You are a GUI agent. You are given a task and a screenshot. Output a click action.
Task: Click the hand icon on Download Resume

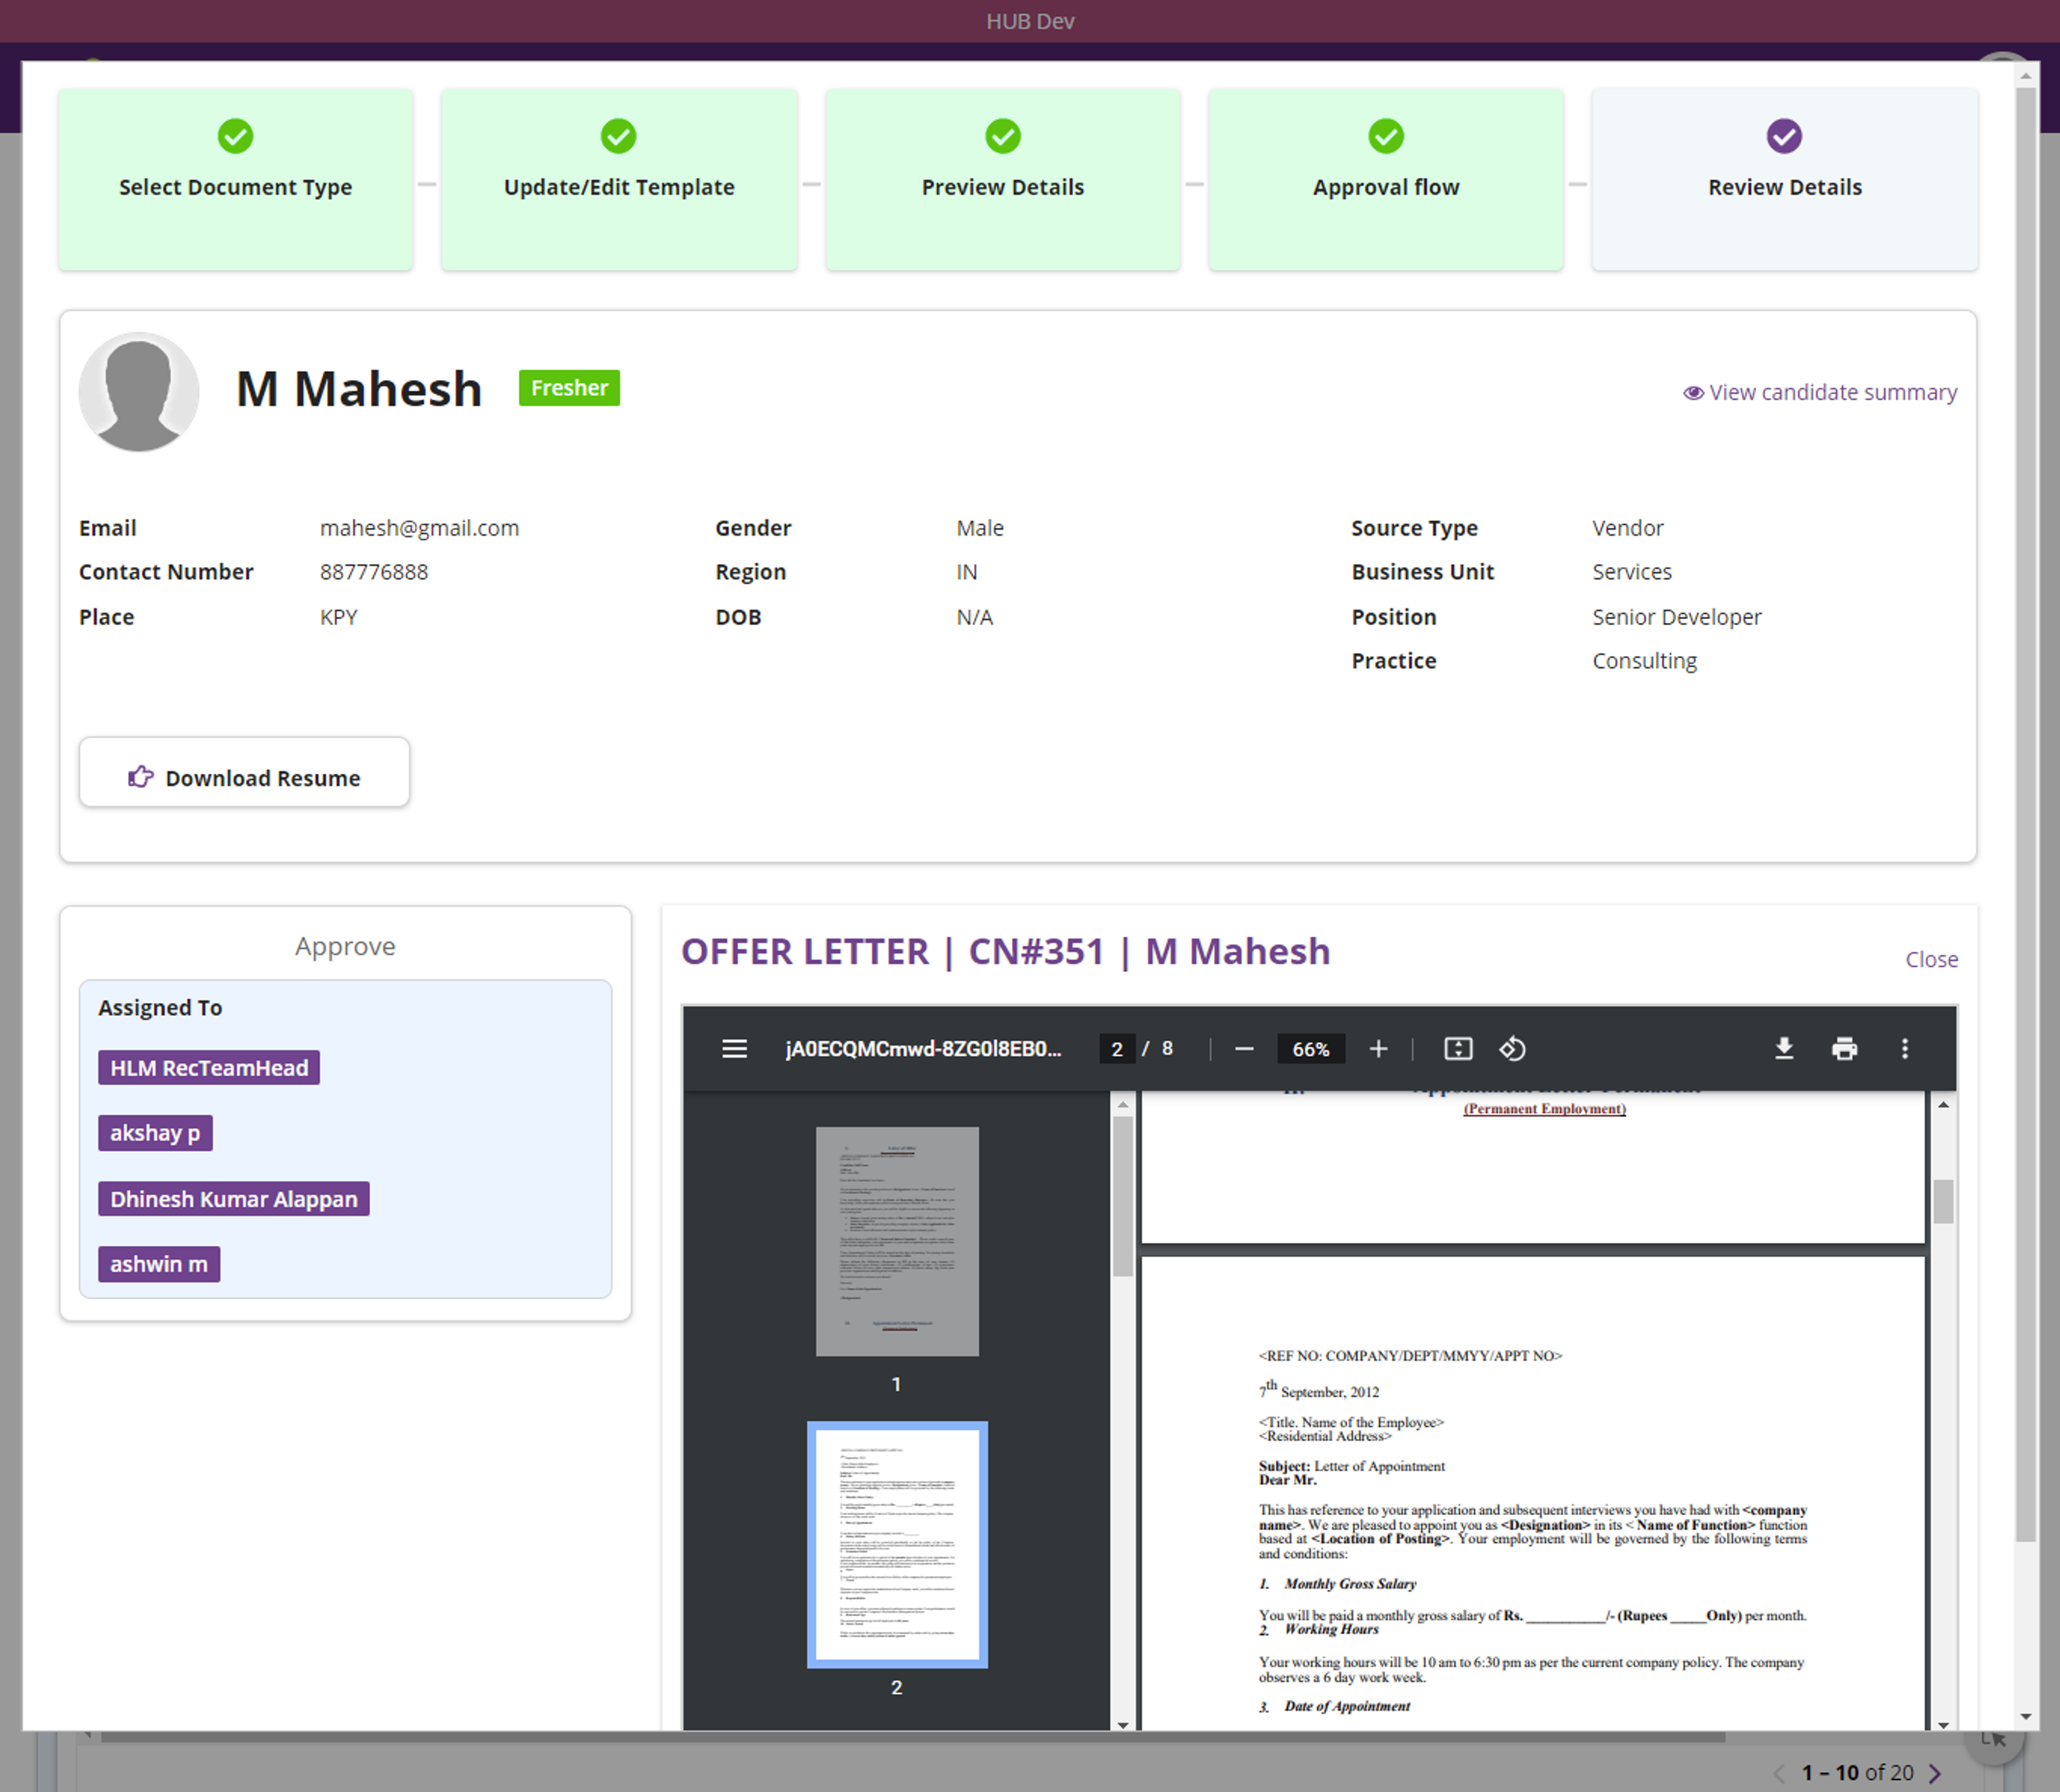[x=141, y=777]
